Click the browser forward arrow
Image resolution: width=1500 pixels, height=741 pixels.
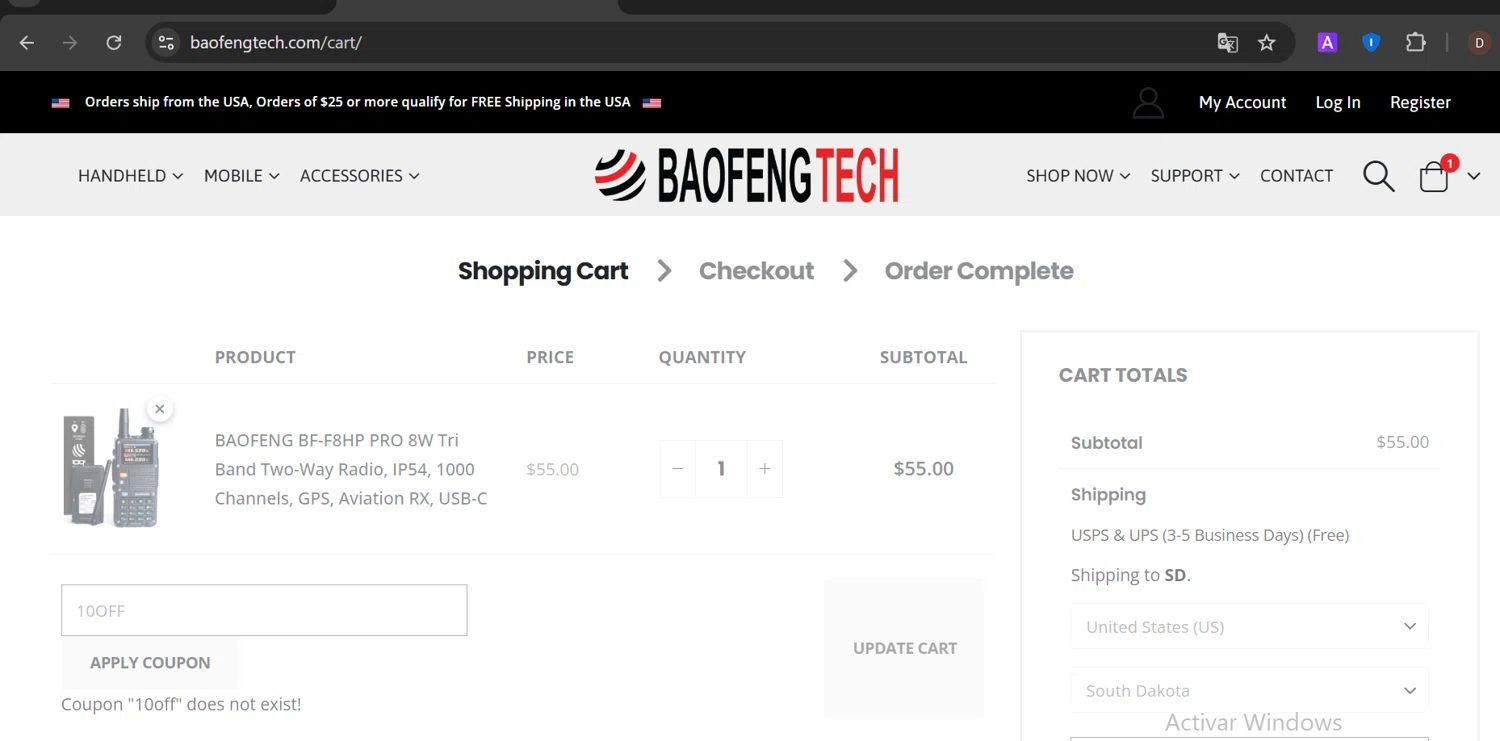coord(70,42)
